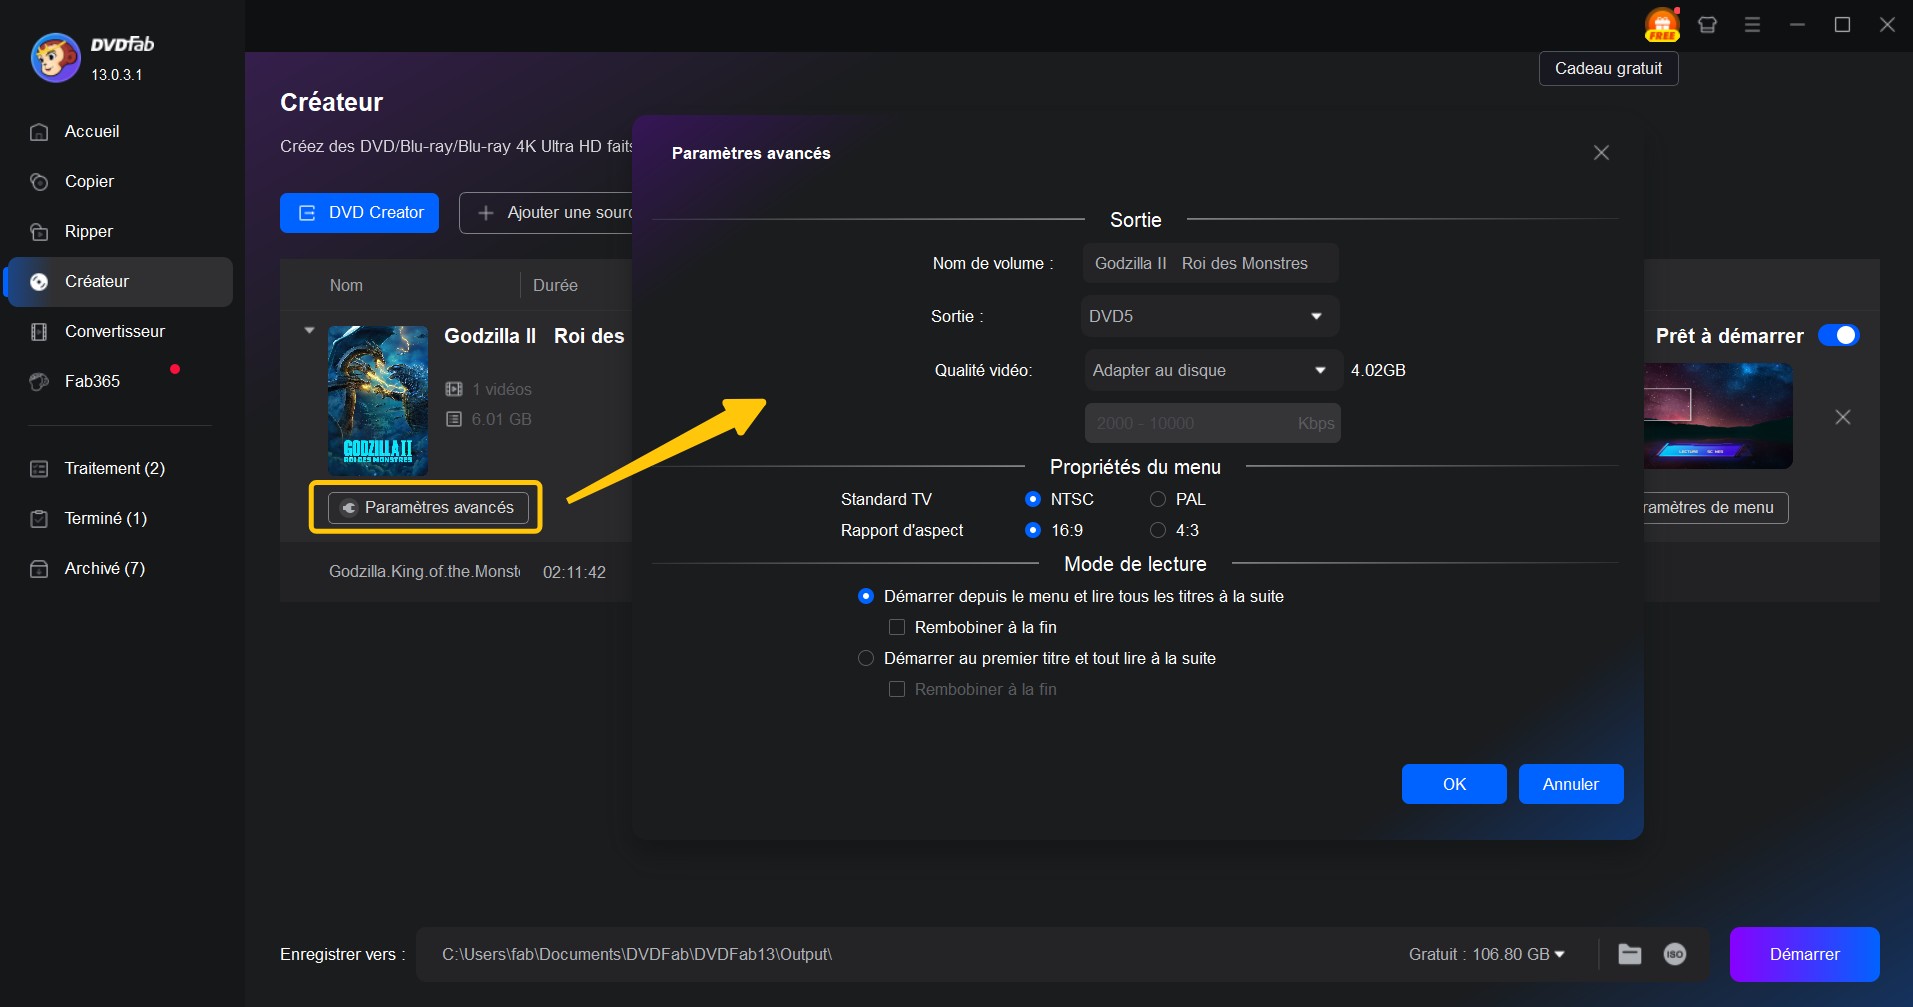Click the free gift icon in title bar

point(1661,25)
